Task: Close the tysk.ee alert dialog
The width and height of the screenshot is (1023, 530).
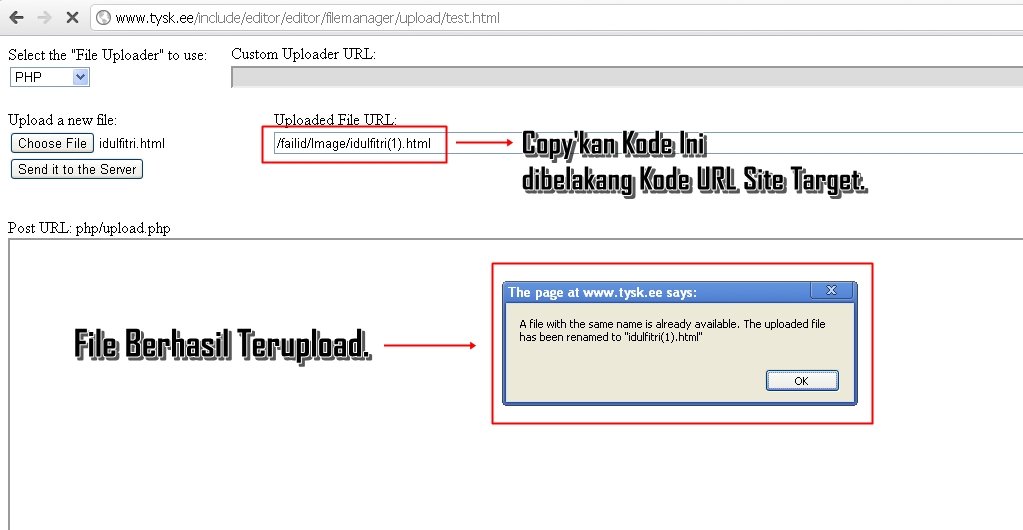Action: click(x=831, y=290)
